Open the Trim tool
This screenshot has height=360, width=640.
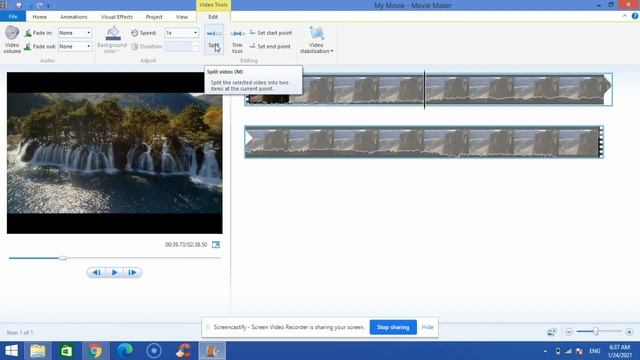point(237,41)
